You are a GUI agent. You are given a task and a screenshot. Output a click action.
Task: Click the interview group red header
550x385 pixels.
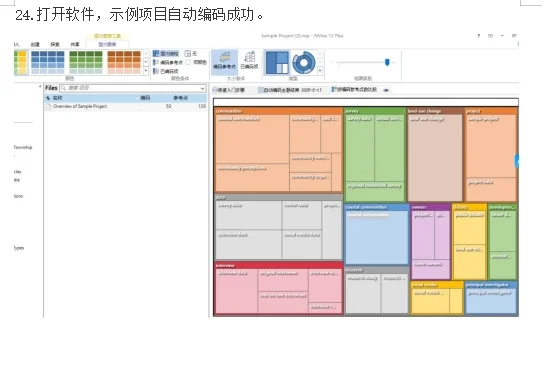coord(279,265)
